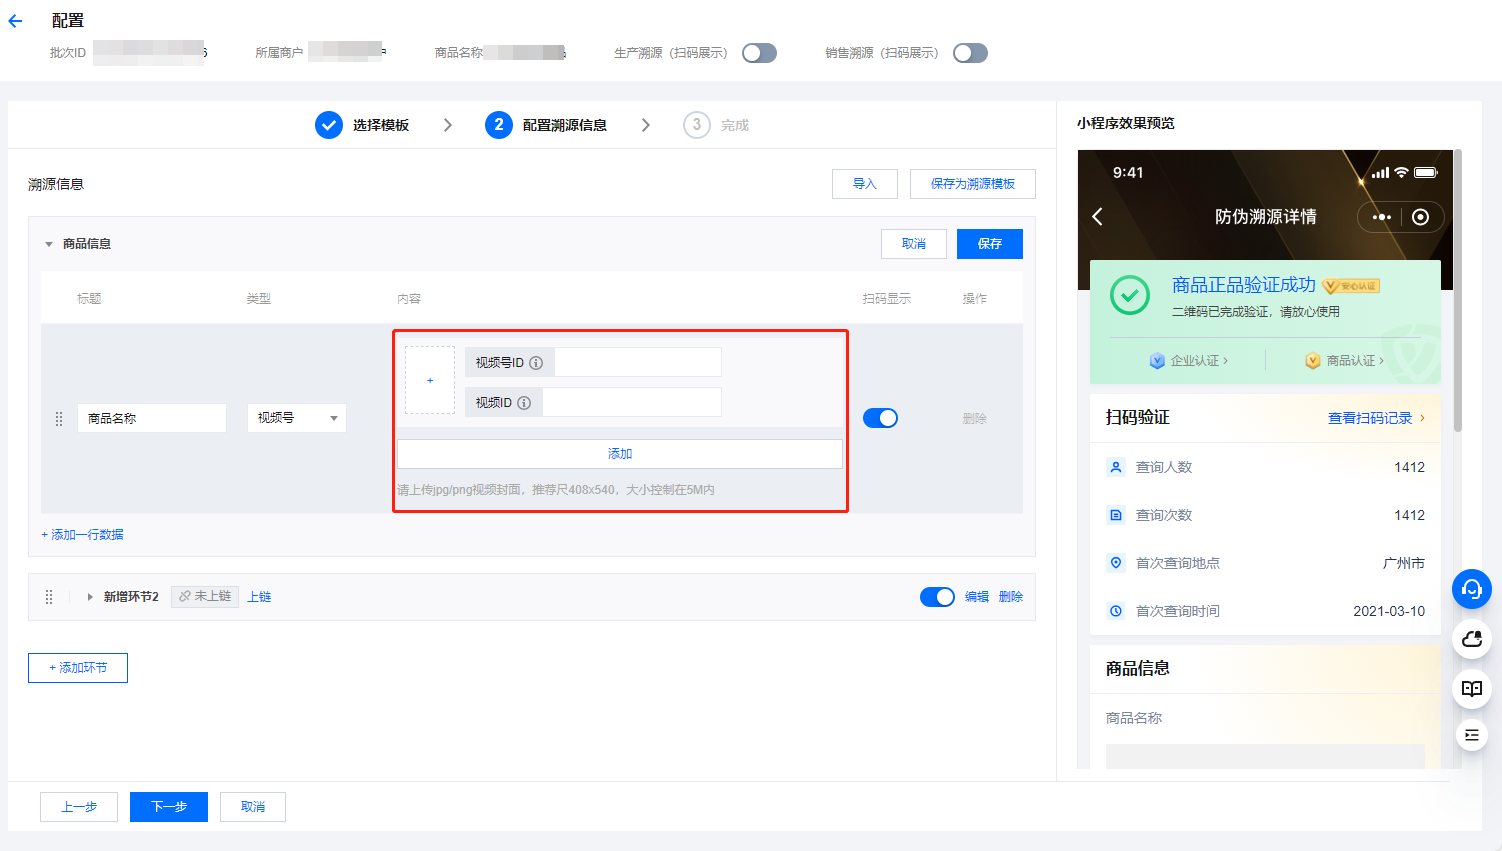Click 上一步 button
The height and width of the screenshot is (851, 1502).
pos(79,807)
